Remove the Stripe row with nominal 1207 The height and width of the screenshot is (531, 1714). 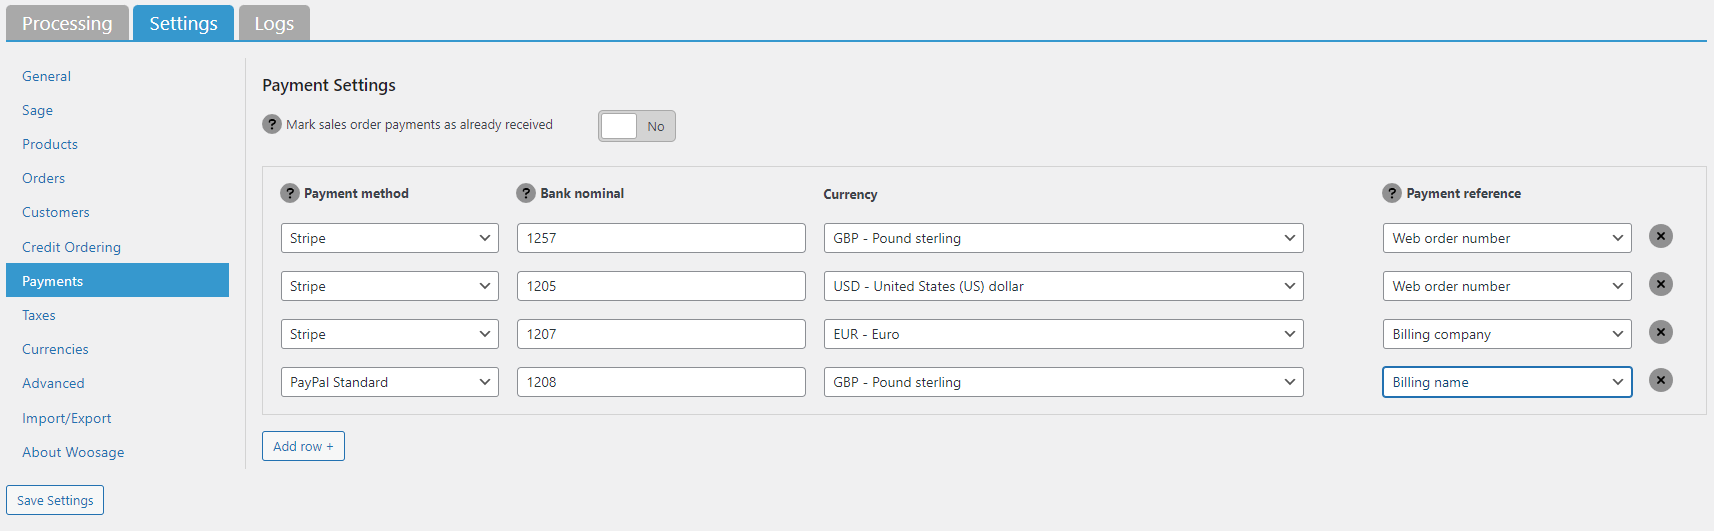click(x=1661, y=332)
